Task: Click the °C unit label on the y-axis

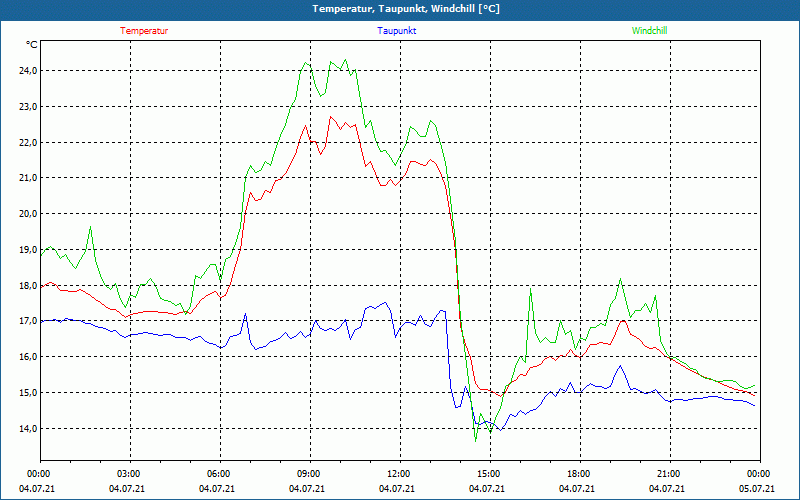Action: (31, 45)
